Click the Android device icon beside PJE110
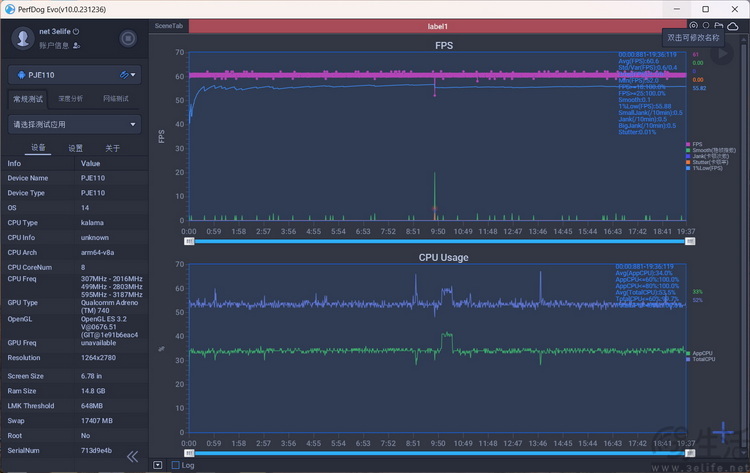The width and height of the screenshot is (750, 473). pyautogui.click(x=21, y=75)
